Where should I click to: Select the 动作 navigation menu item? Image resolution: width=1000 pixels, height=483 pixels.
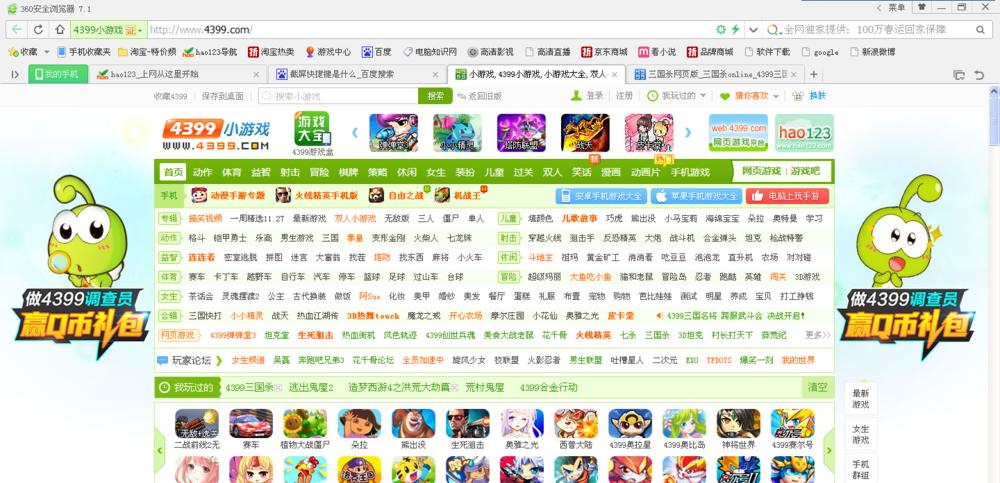click(202, 172)
